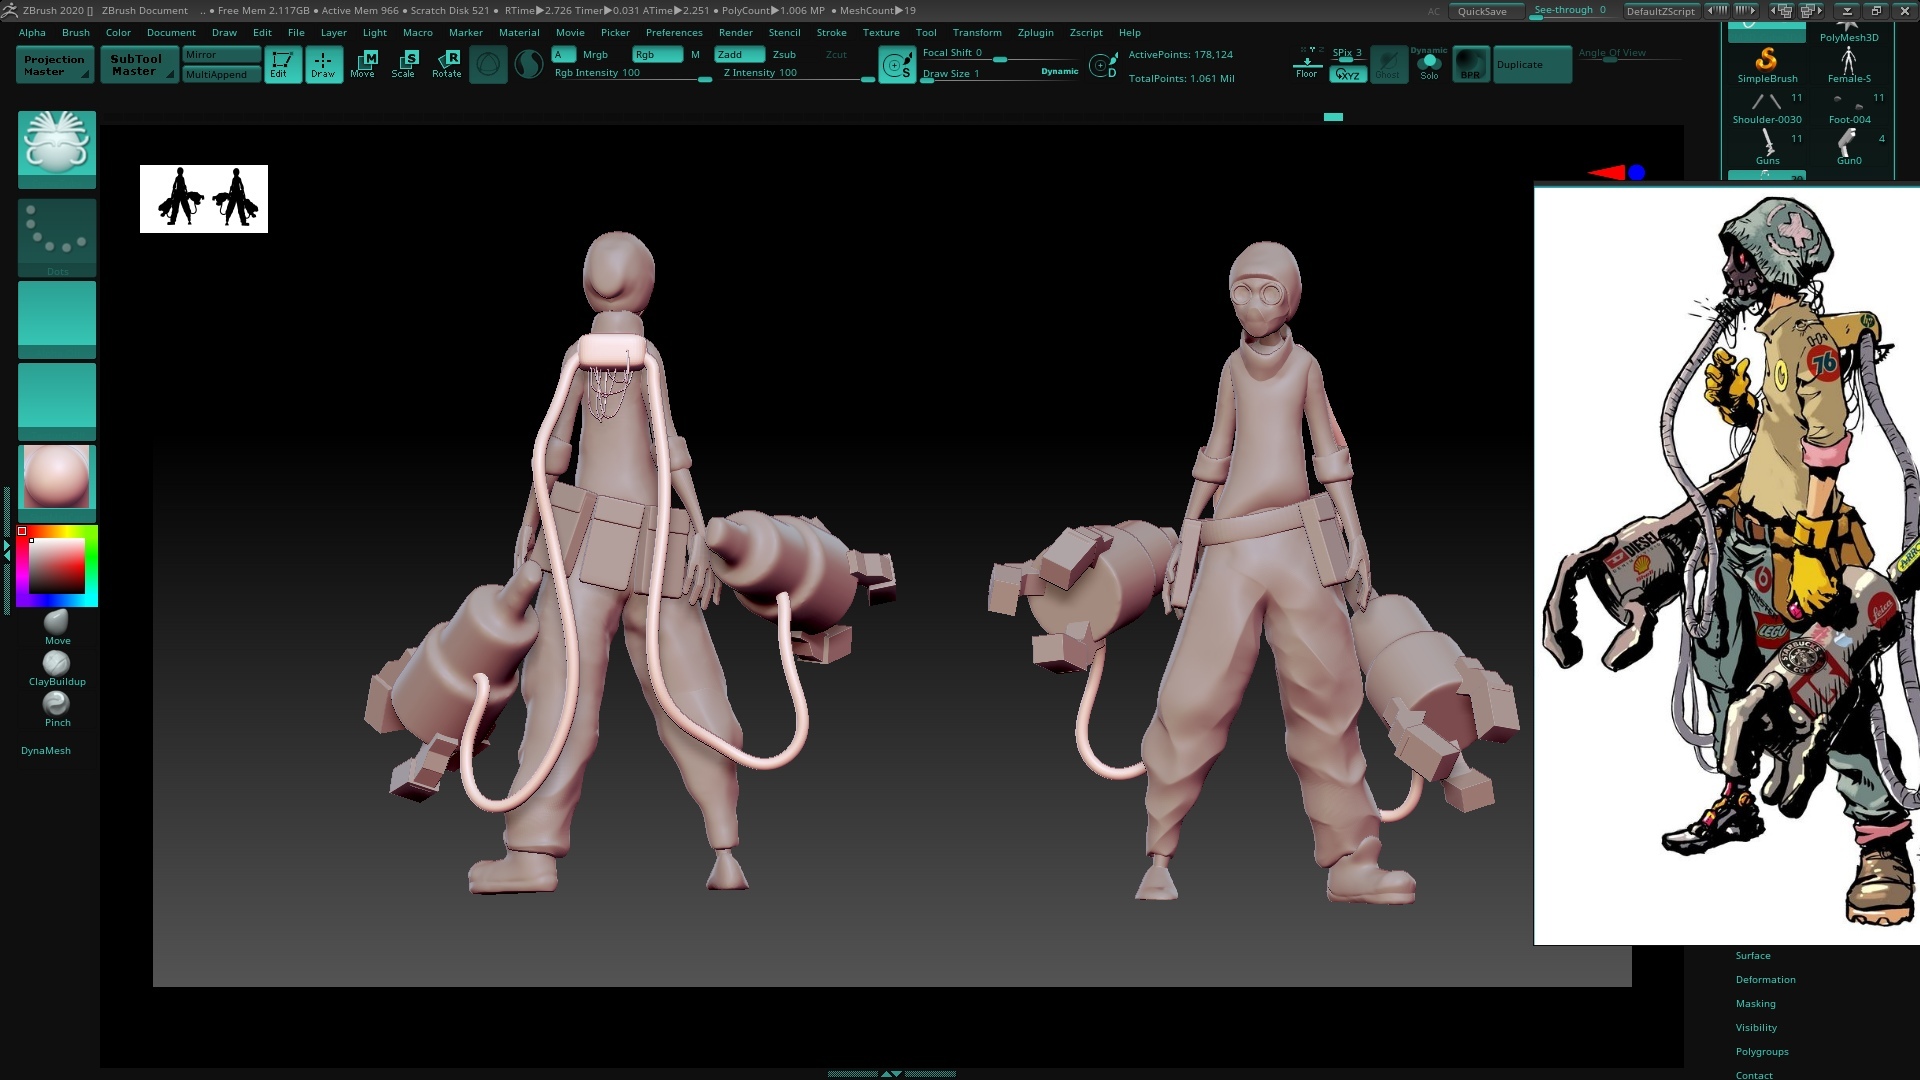Select the Move transform tool
The image size is (1920, 1080).
pos(362,64)
